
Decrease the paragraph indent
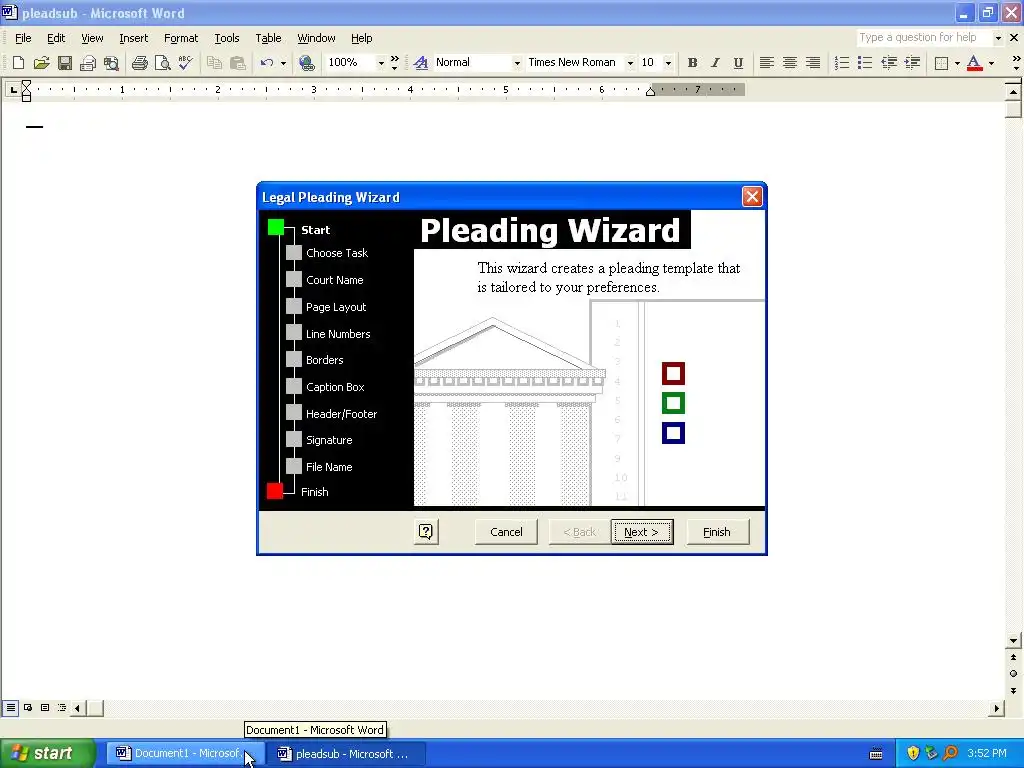(x=889, y=63)
